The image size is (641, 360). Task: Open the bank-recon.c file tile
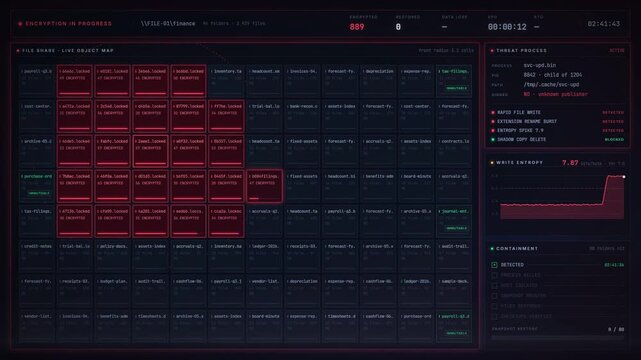coord(303,116)
